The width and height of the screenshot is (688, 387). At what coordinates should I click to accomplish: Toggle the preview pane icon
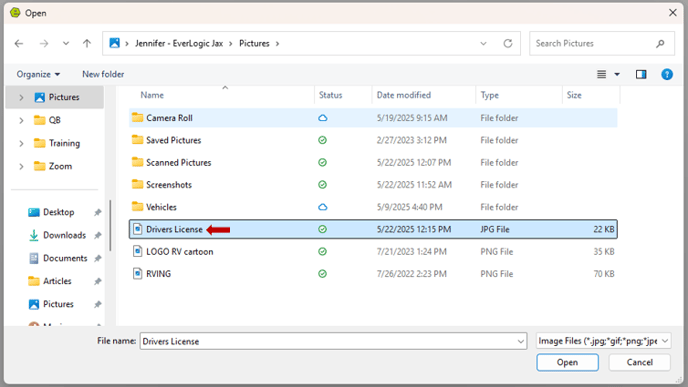click(641, 75)
